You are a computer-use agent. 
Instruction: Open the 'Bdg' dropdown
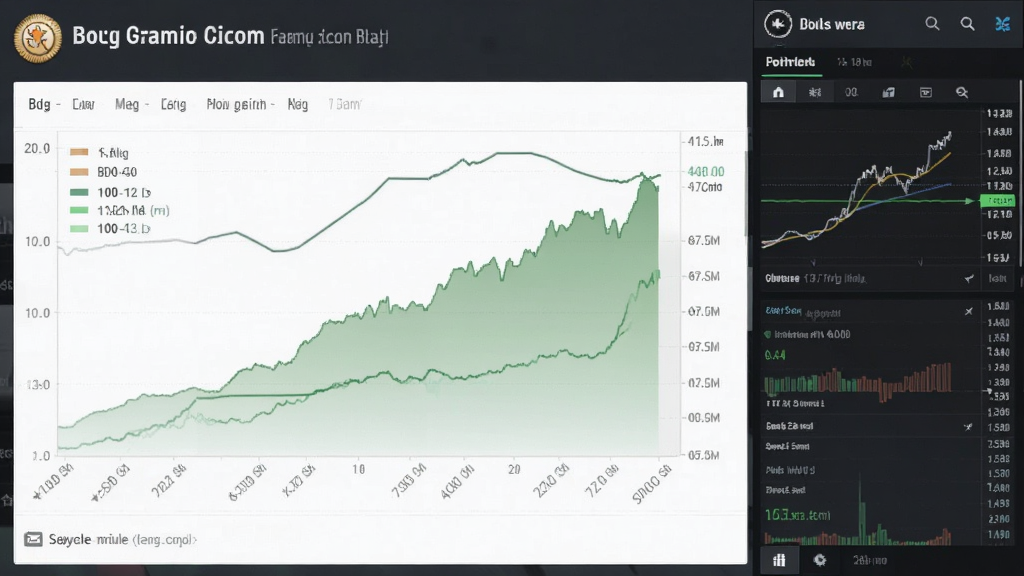tap(43, 104)
